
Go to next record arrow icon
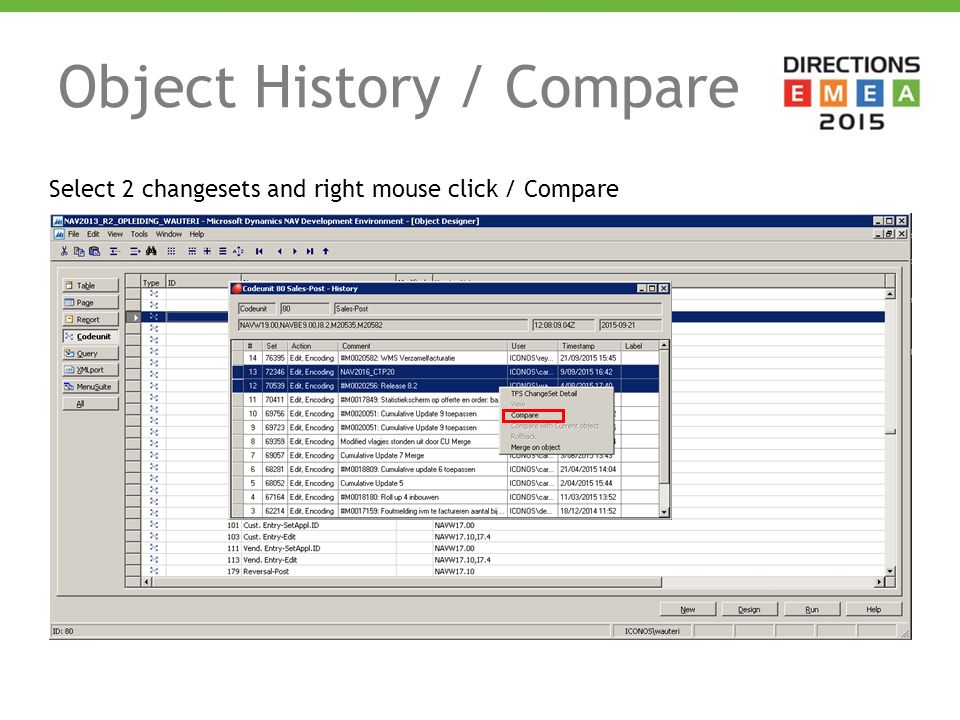pos(294,251)
